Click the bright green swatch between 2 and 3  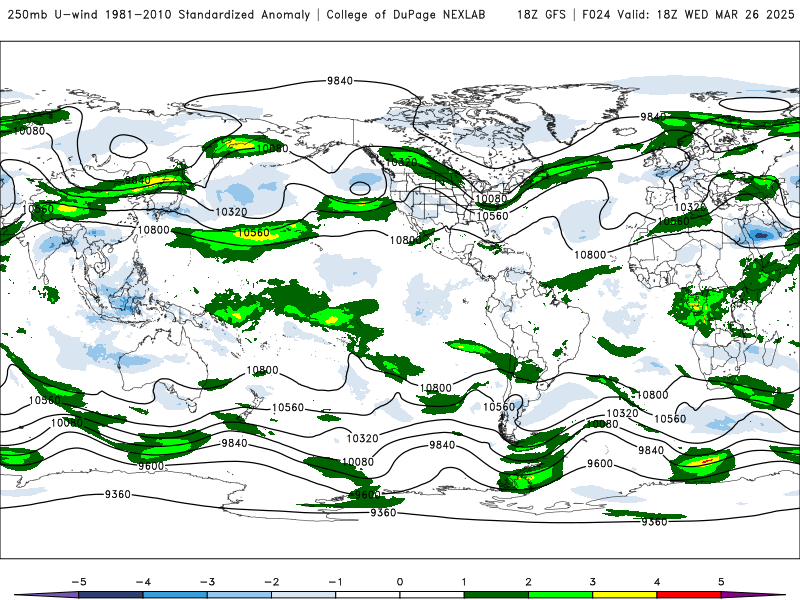[561, 595]
